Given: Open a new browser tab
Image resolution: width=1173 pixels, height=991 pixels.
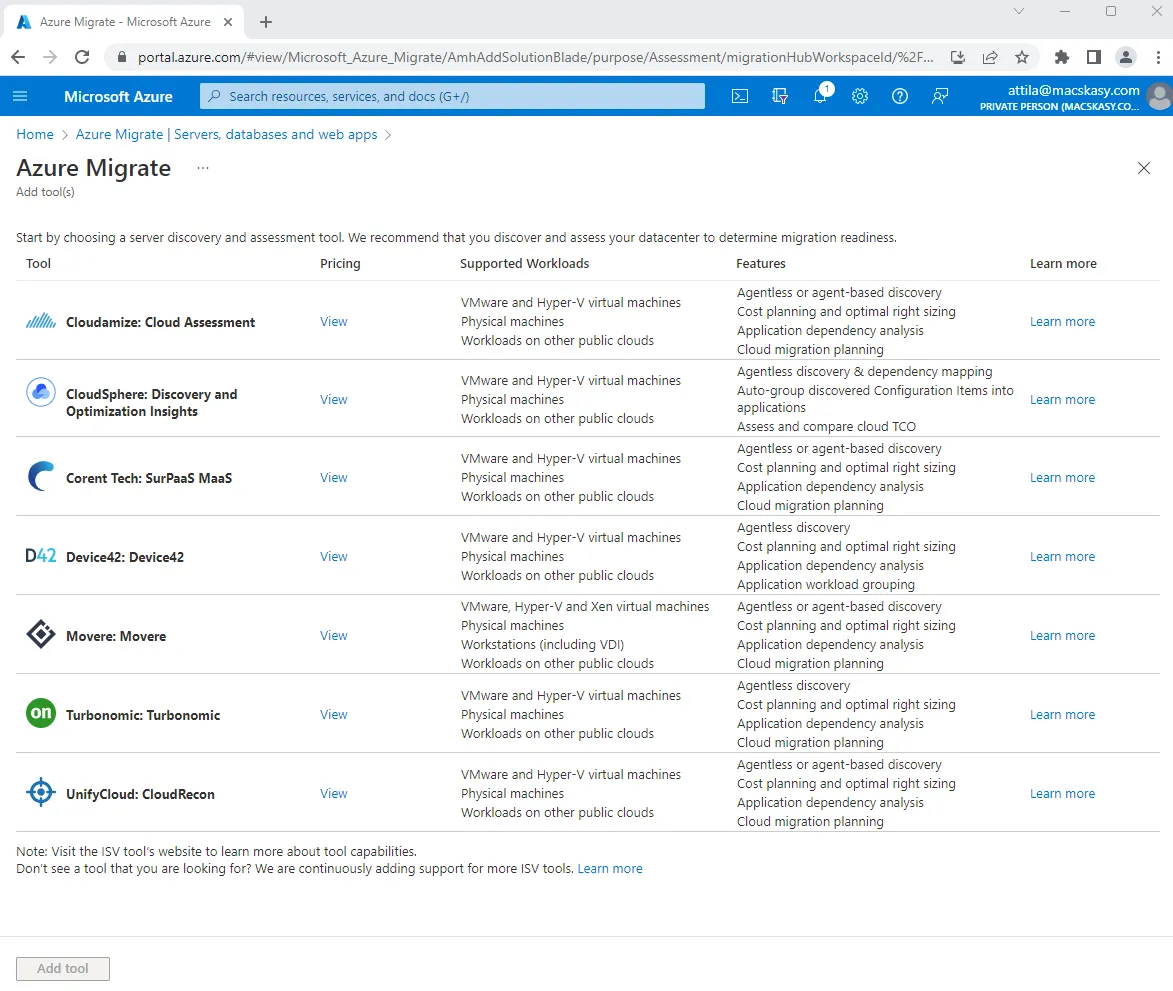Looking at the screenshot, I should [266, 22].
